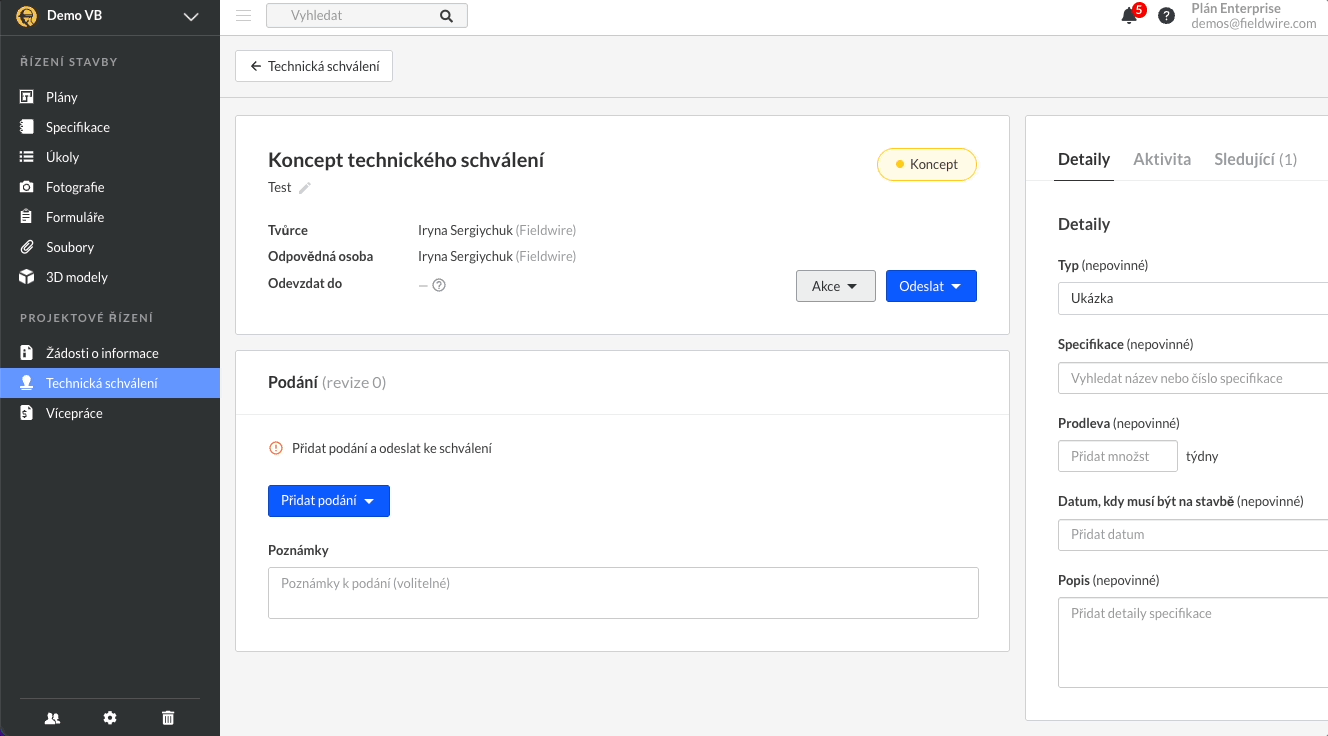Open the Plány icon in sidebar
This screenshot has width=1328, height=736.
(x=27, y=97)
